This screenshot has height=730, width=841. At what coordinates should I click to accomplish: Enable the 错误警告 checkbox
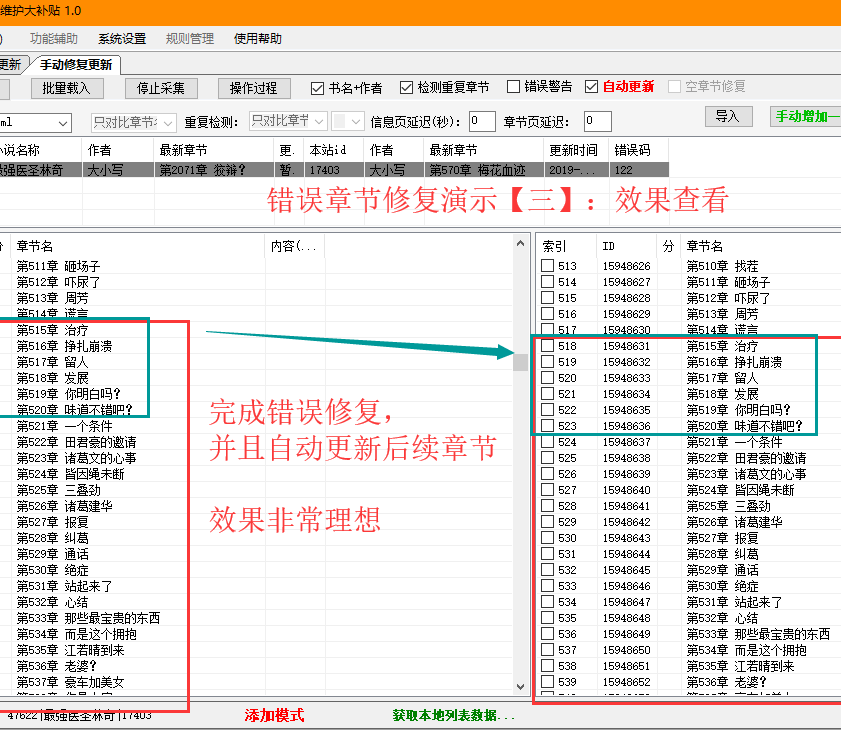click(x=513, y=87)
